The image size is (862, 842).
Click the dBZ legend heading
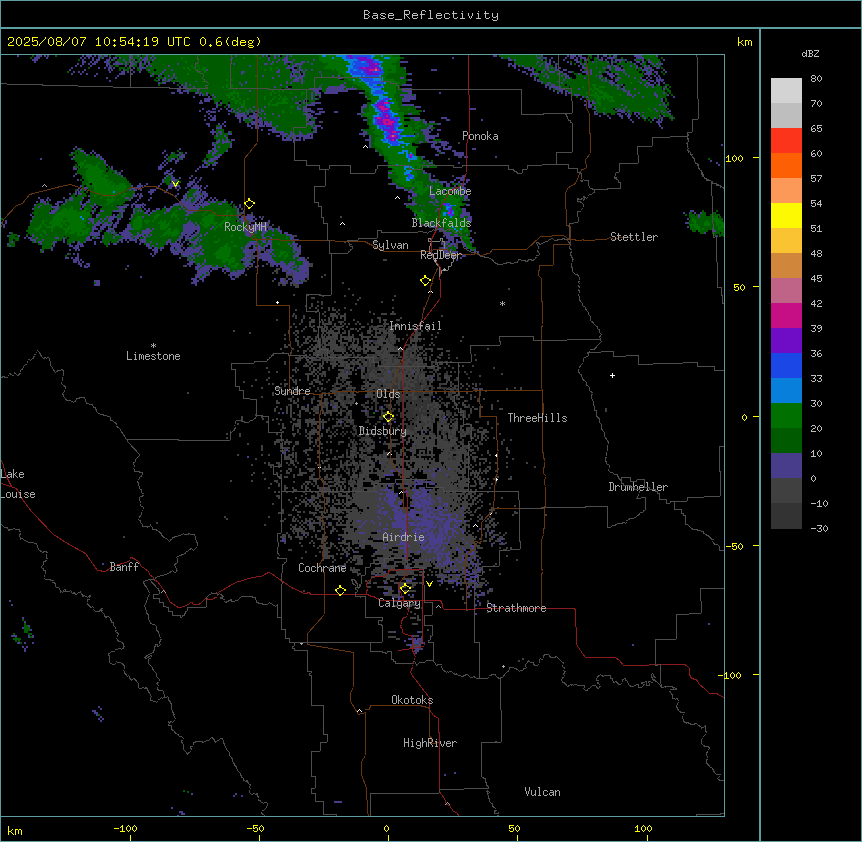pyautogui.click(x=810, y=53)
